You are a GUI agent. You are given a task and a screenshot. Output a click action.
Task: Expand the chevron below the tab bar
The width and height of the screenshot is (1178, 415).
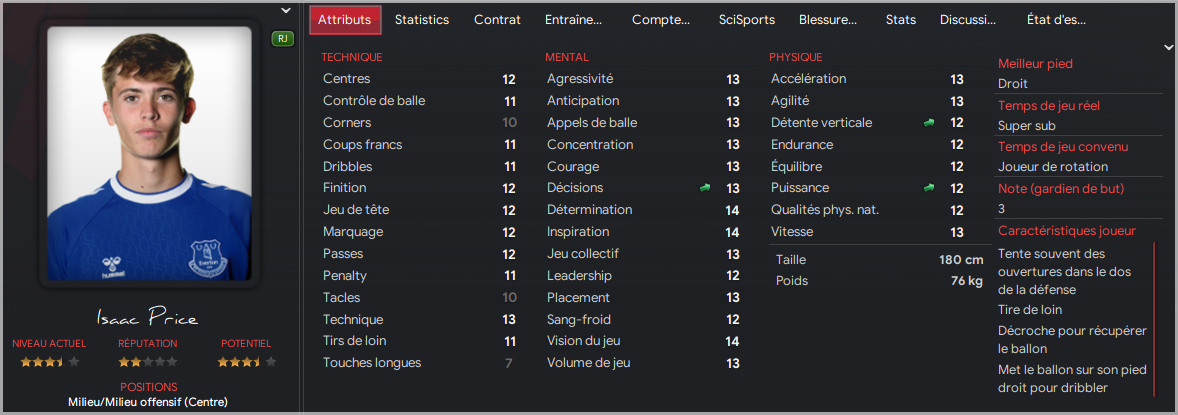(1167, 47)
